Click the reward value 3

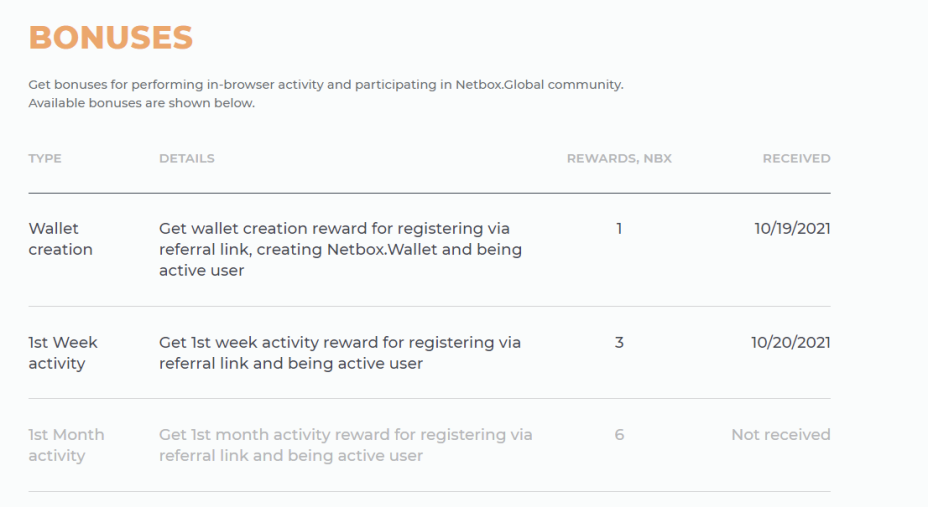619,343
